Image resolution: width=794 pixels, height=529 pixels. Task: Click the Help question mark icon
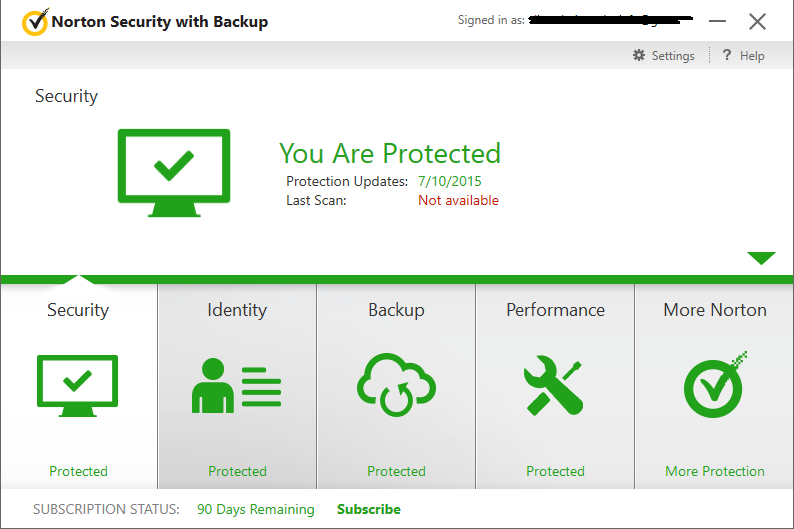(727, 55)
